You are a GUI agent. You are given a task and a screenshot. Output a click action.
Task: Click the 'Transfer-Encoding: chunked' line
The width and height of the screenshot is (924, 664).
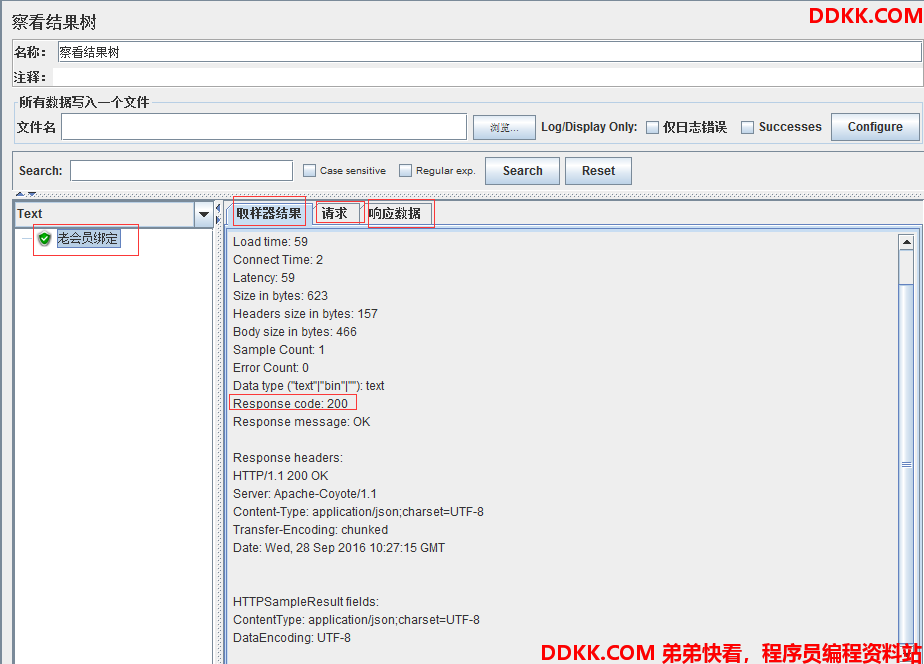[310, 530]
